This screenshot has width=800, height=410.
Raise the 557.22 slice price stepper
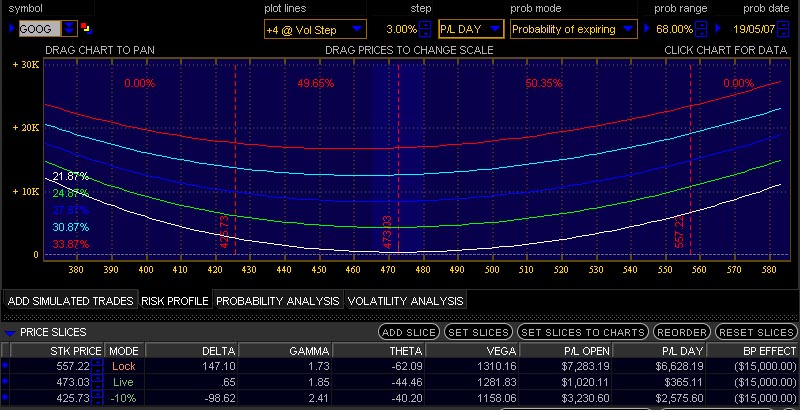pos(97,362)
